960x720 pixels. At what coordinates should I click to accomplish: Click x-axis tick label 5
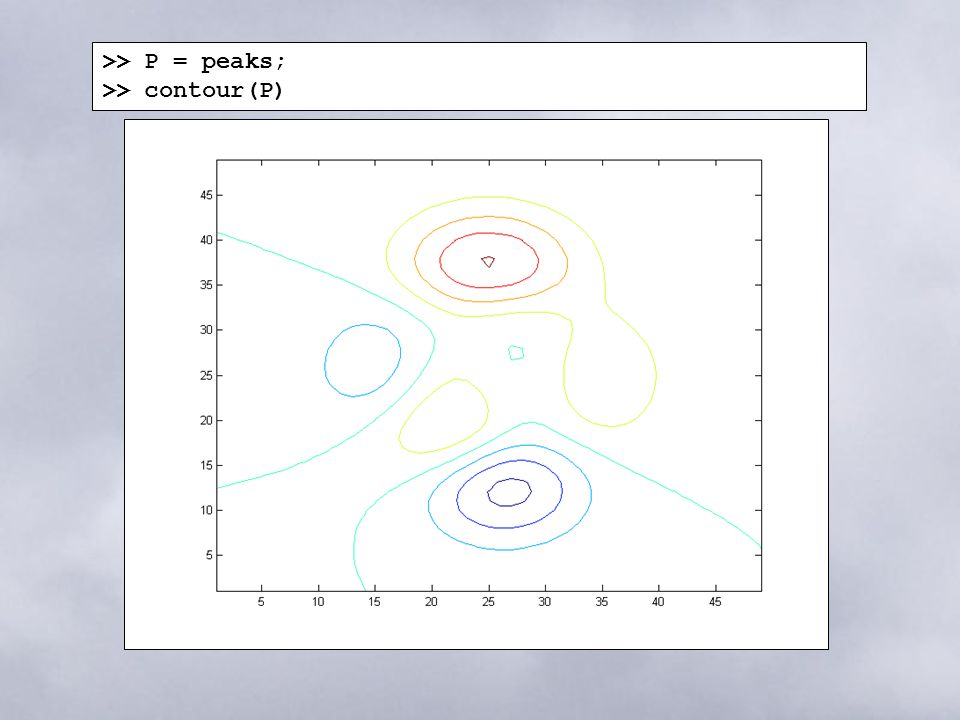pyautogui.click(x=261, y=602)
